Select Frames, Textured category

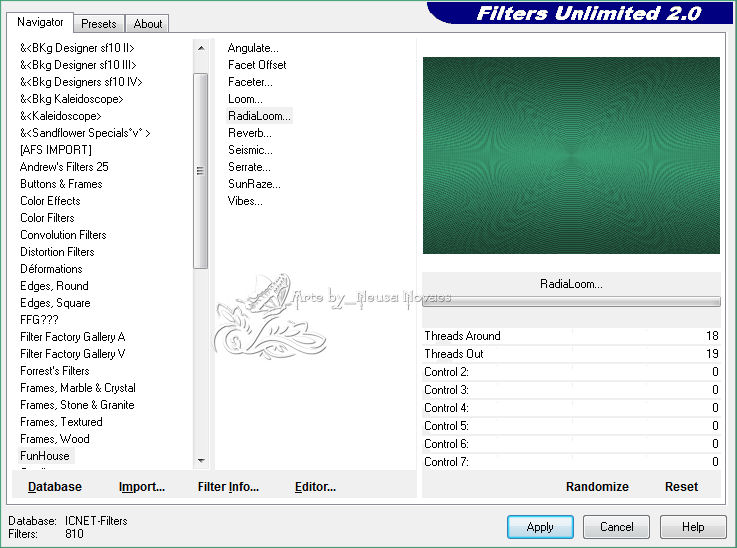61,422
